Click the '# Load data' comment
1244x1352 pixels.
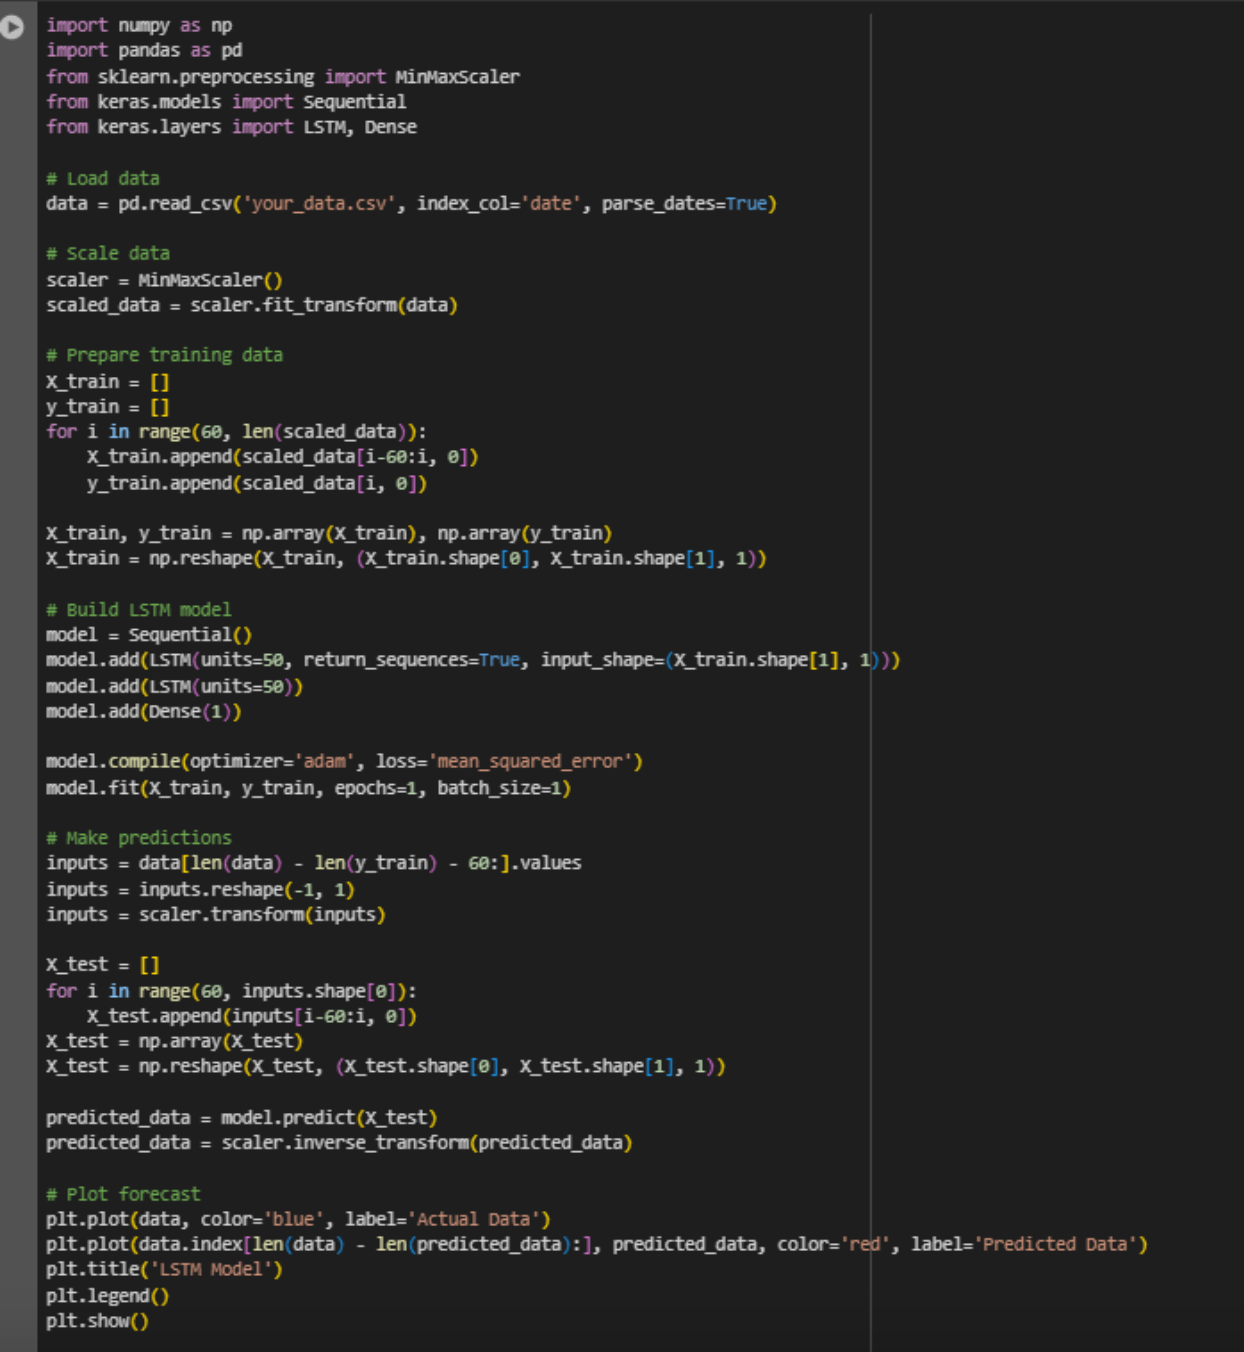pos(102,178)
